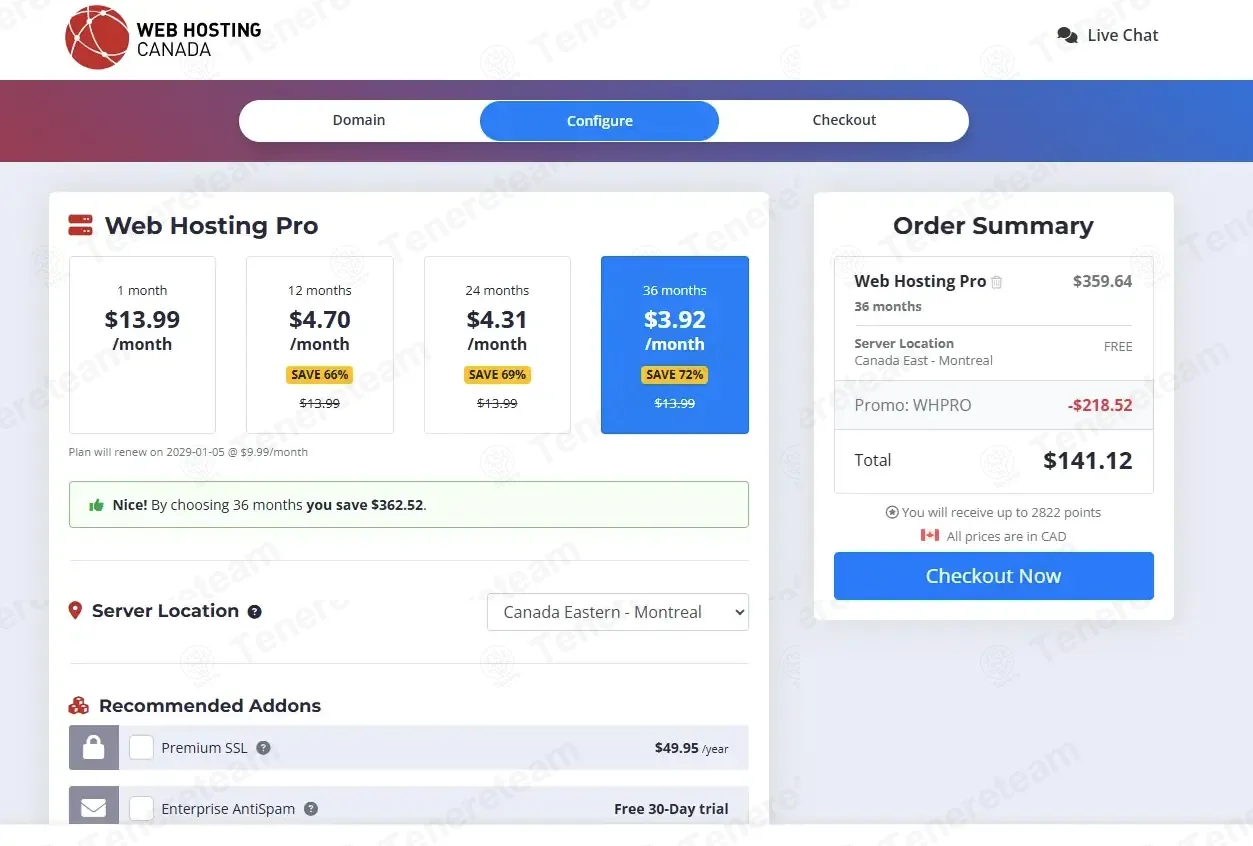Viewport: 1253px width, 846px height.
Task: Click the FREE server location label
Action: [1118, 347]
